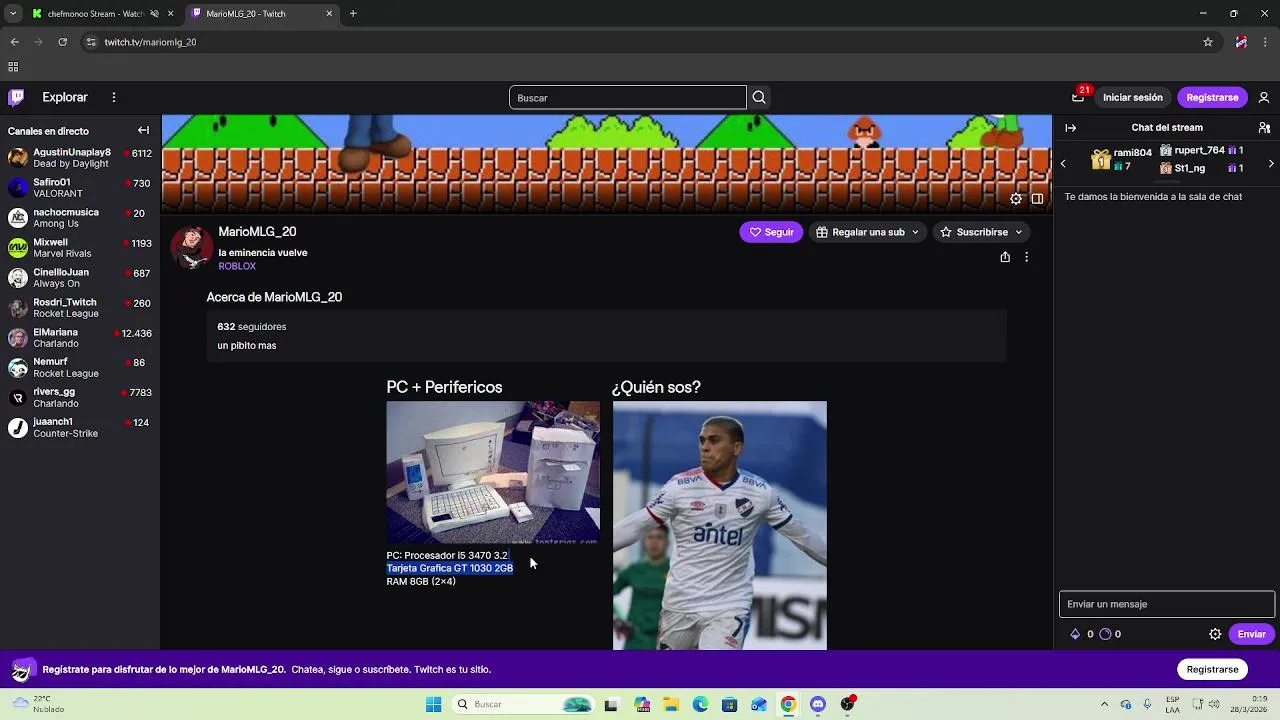Open nachocmusica Among Us channel
This screenshot has height=720, width=1280.
pyautogui.click(x=80, y=218)
